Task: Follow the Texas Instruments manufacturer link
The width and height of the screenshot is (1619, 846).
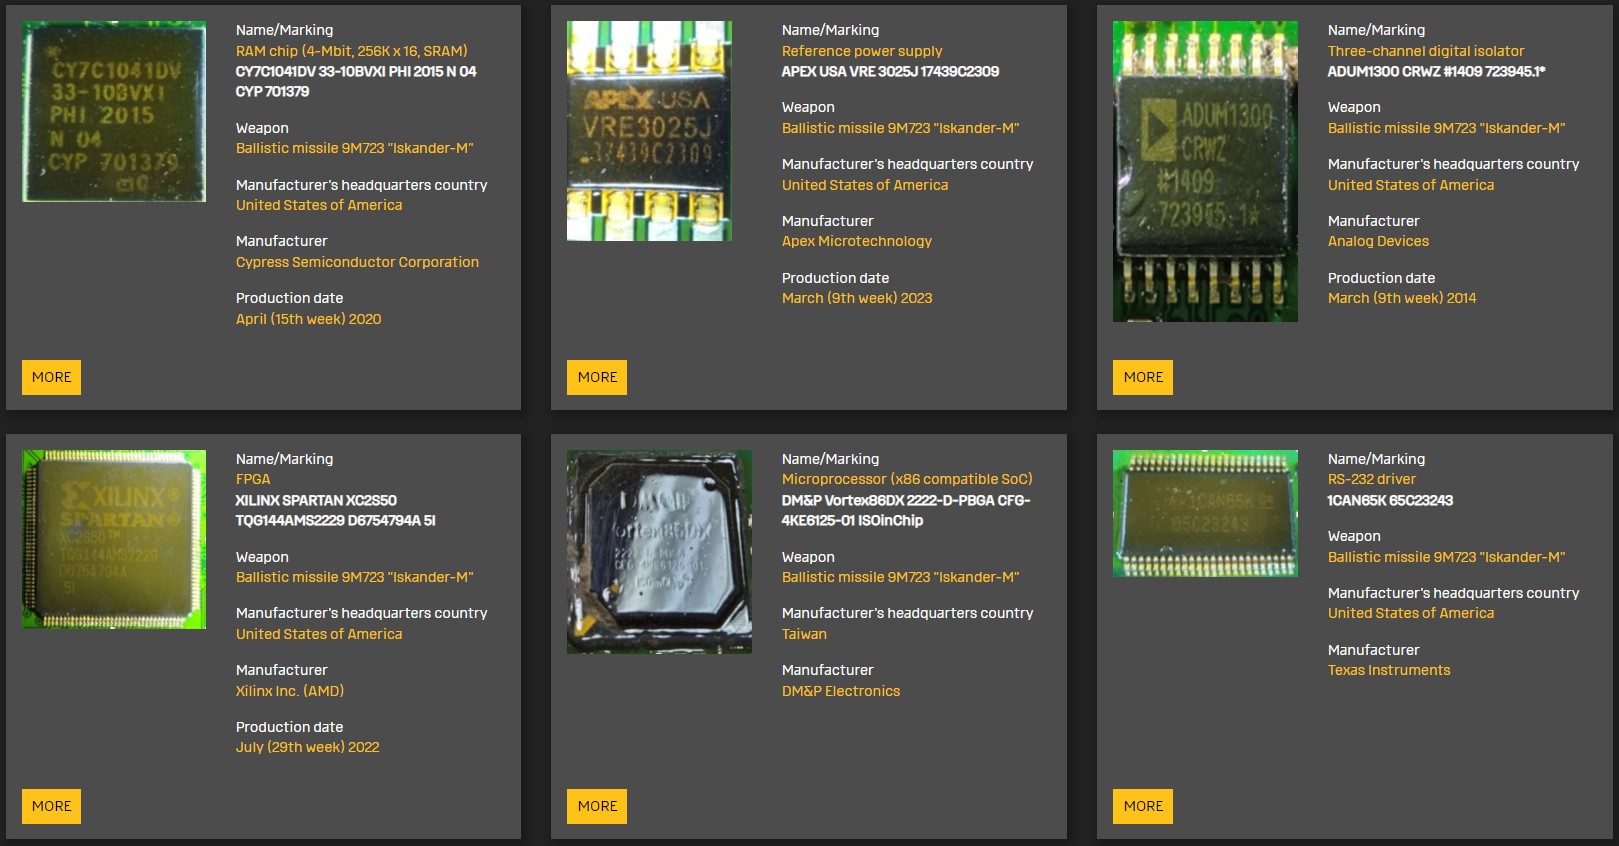Action: click(x=1388, y=670)
